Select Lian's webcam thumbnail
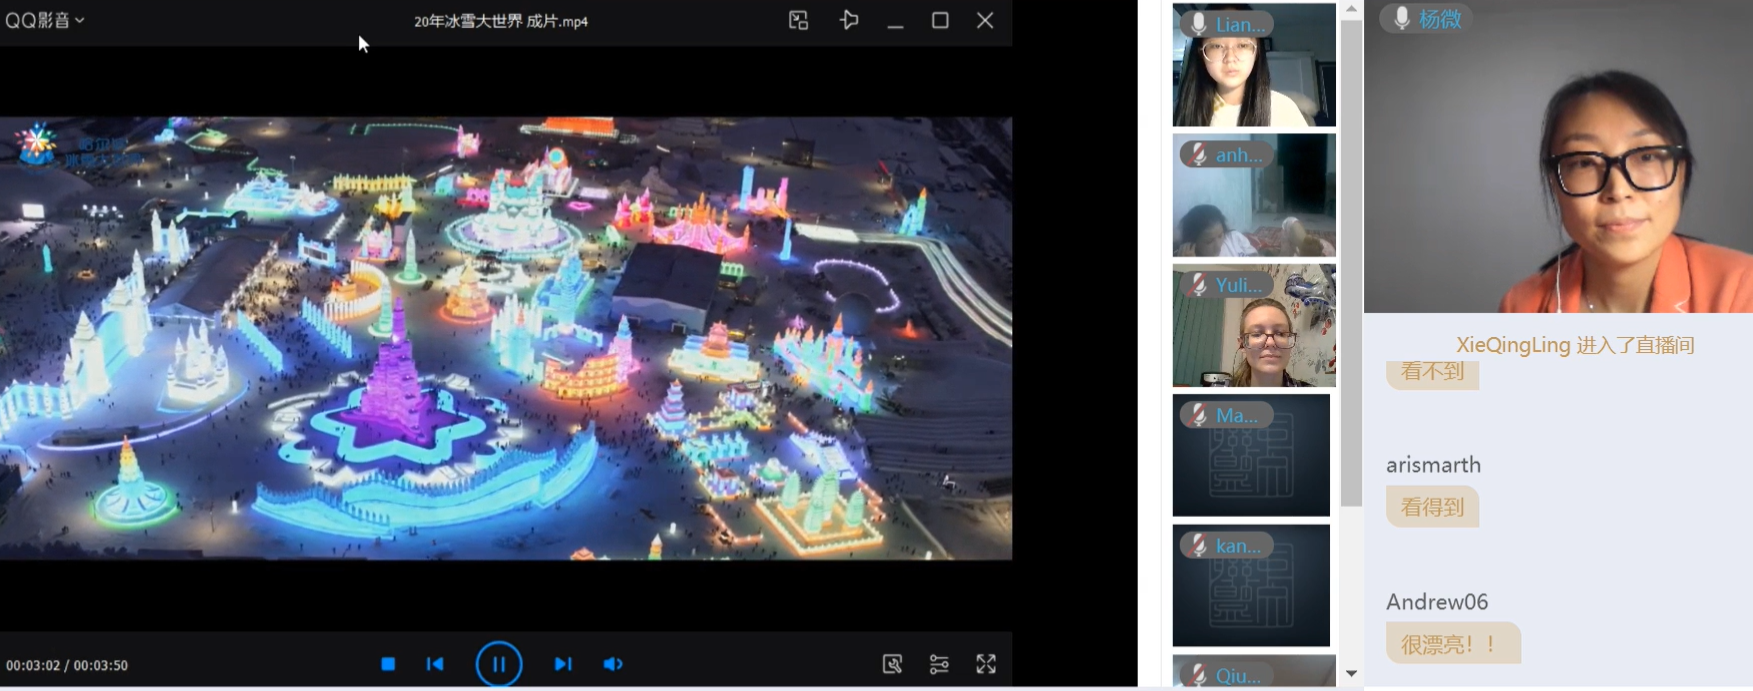The height and width of the screenshot is (691, 1753). click(1254, 65)
